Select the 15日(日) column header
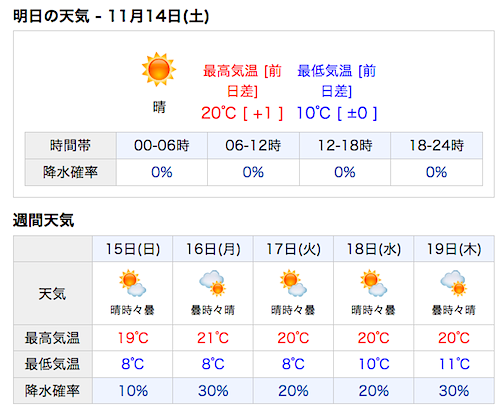504x412 pixels. (x=133, y=249)
